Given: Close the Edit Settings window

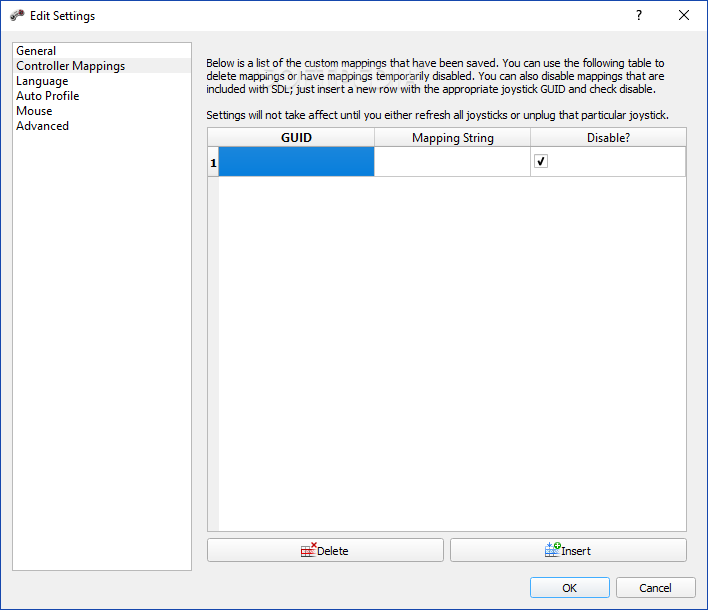Looking at the screenshot, I should (x=684, y=15).
